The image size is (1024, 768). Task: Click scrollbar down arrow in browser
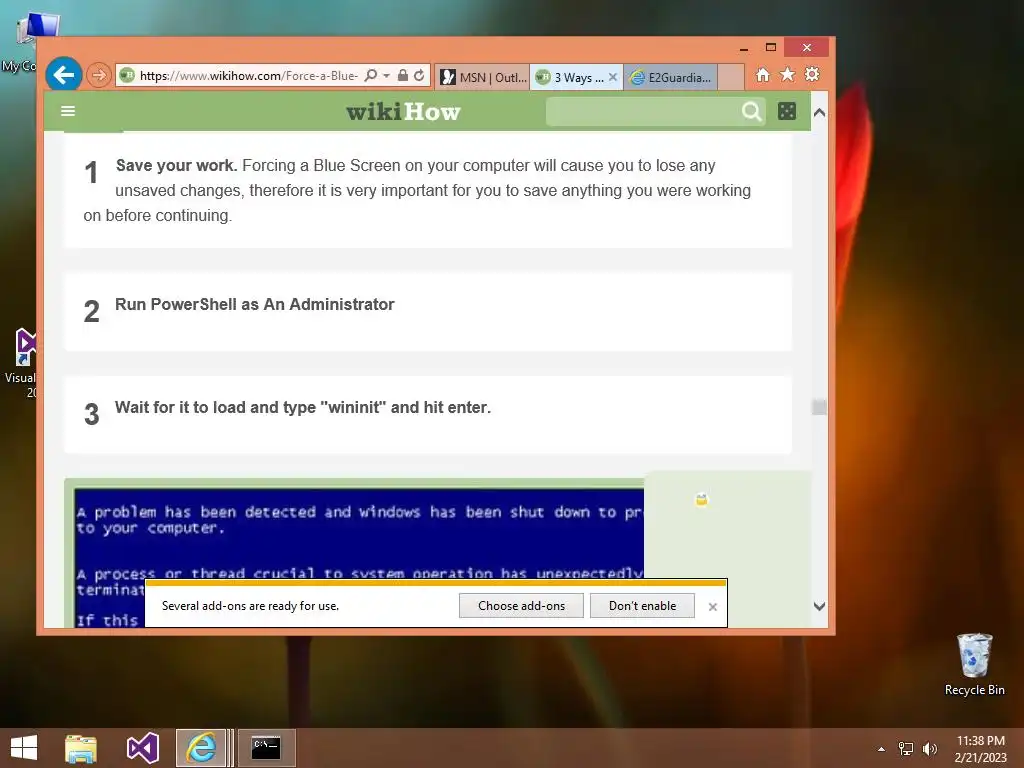click(x=820, y=606)
